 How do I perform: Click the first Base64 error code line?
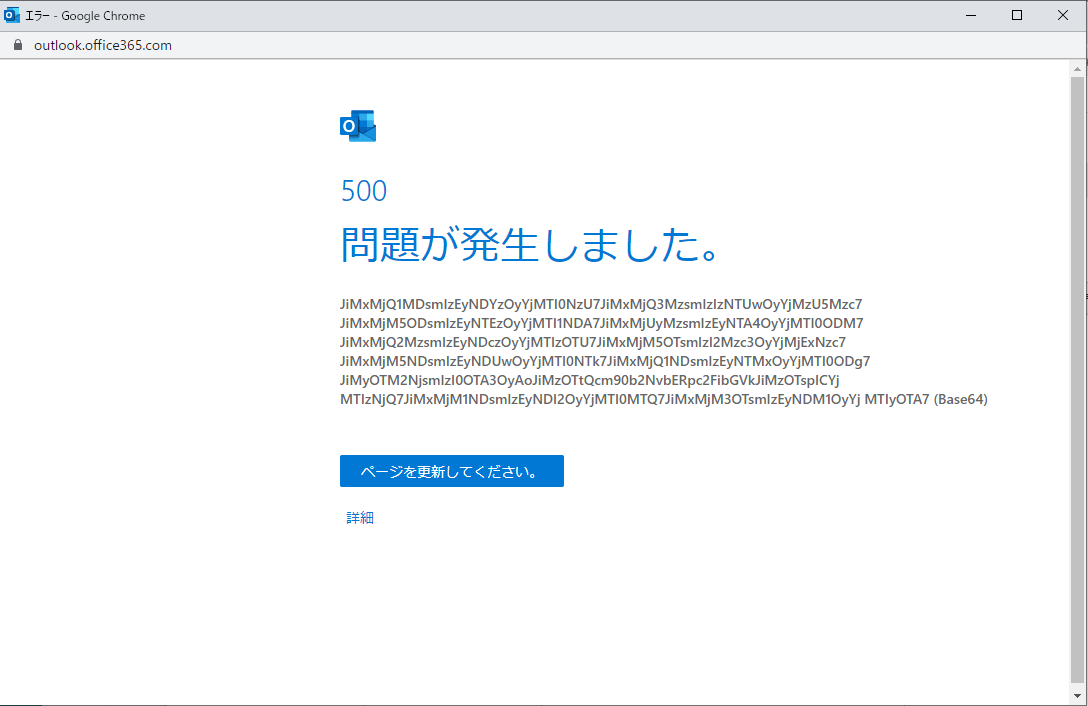[x=600, y=304]
